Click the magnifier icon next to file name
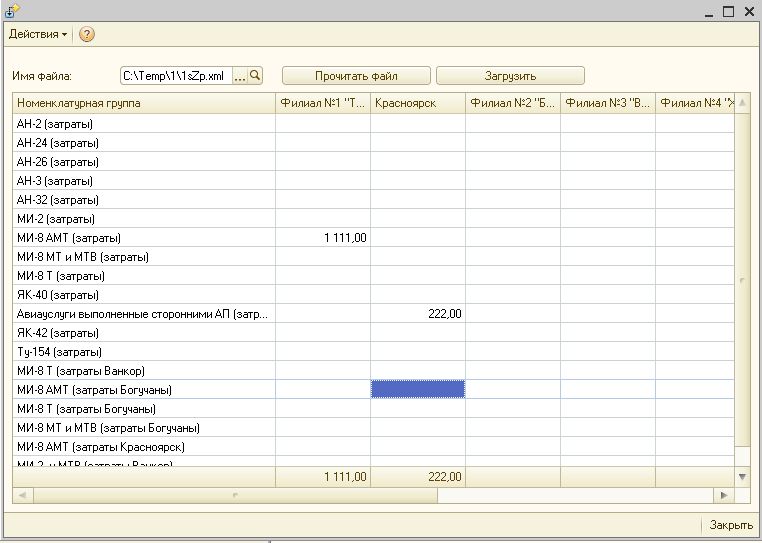Screen dimensions: 762x543 pos(255,76)
